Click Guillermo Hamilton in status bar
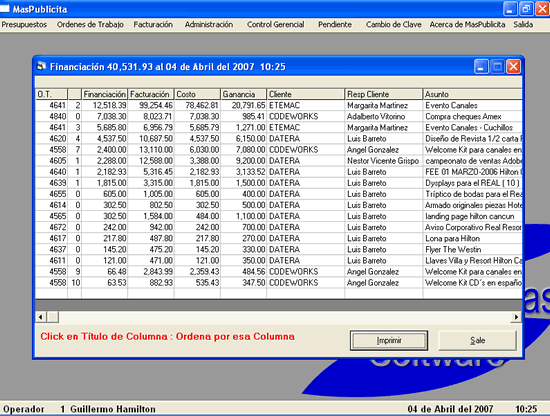Image resolution: width=550 pixels, height=416 pixels. pos(113,409)
